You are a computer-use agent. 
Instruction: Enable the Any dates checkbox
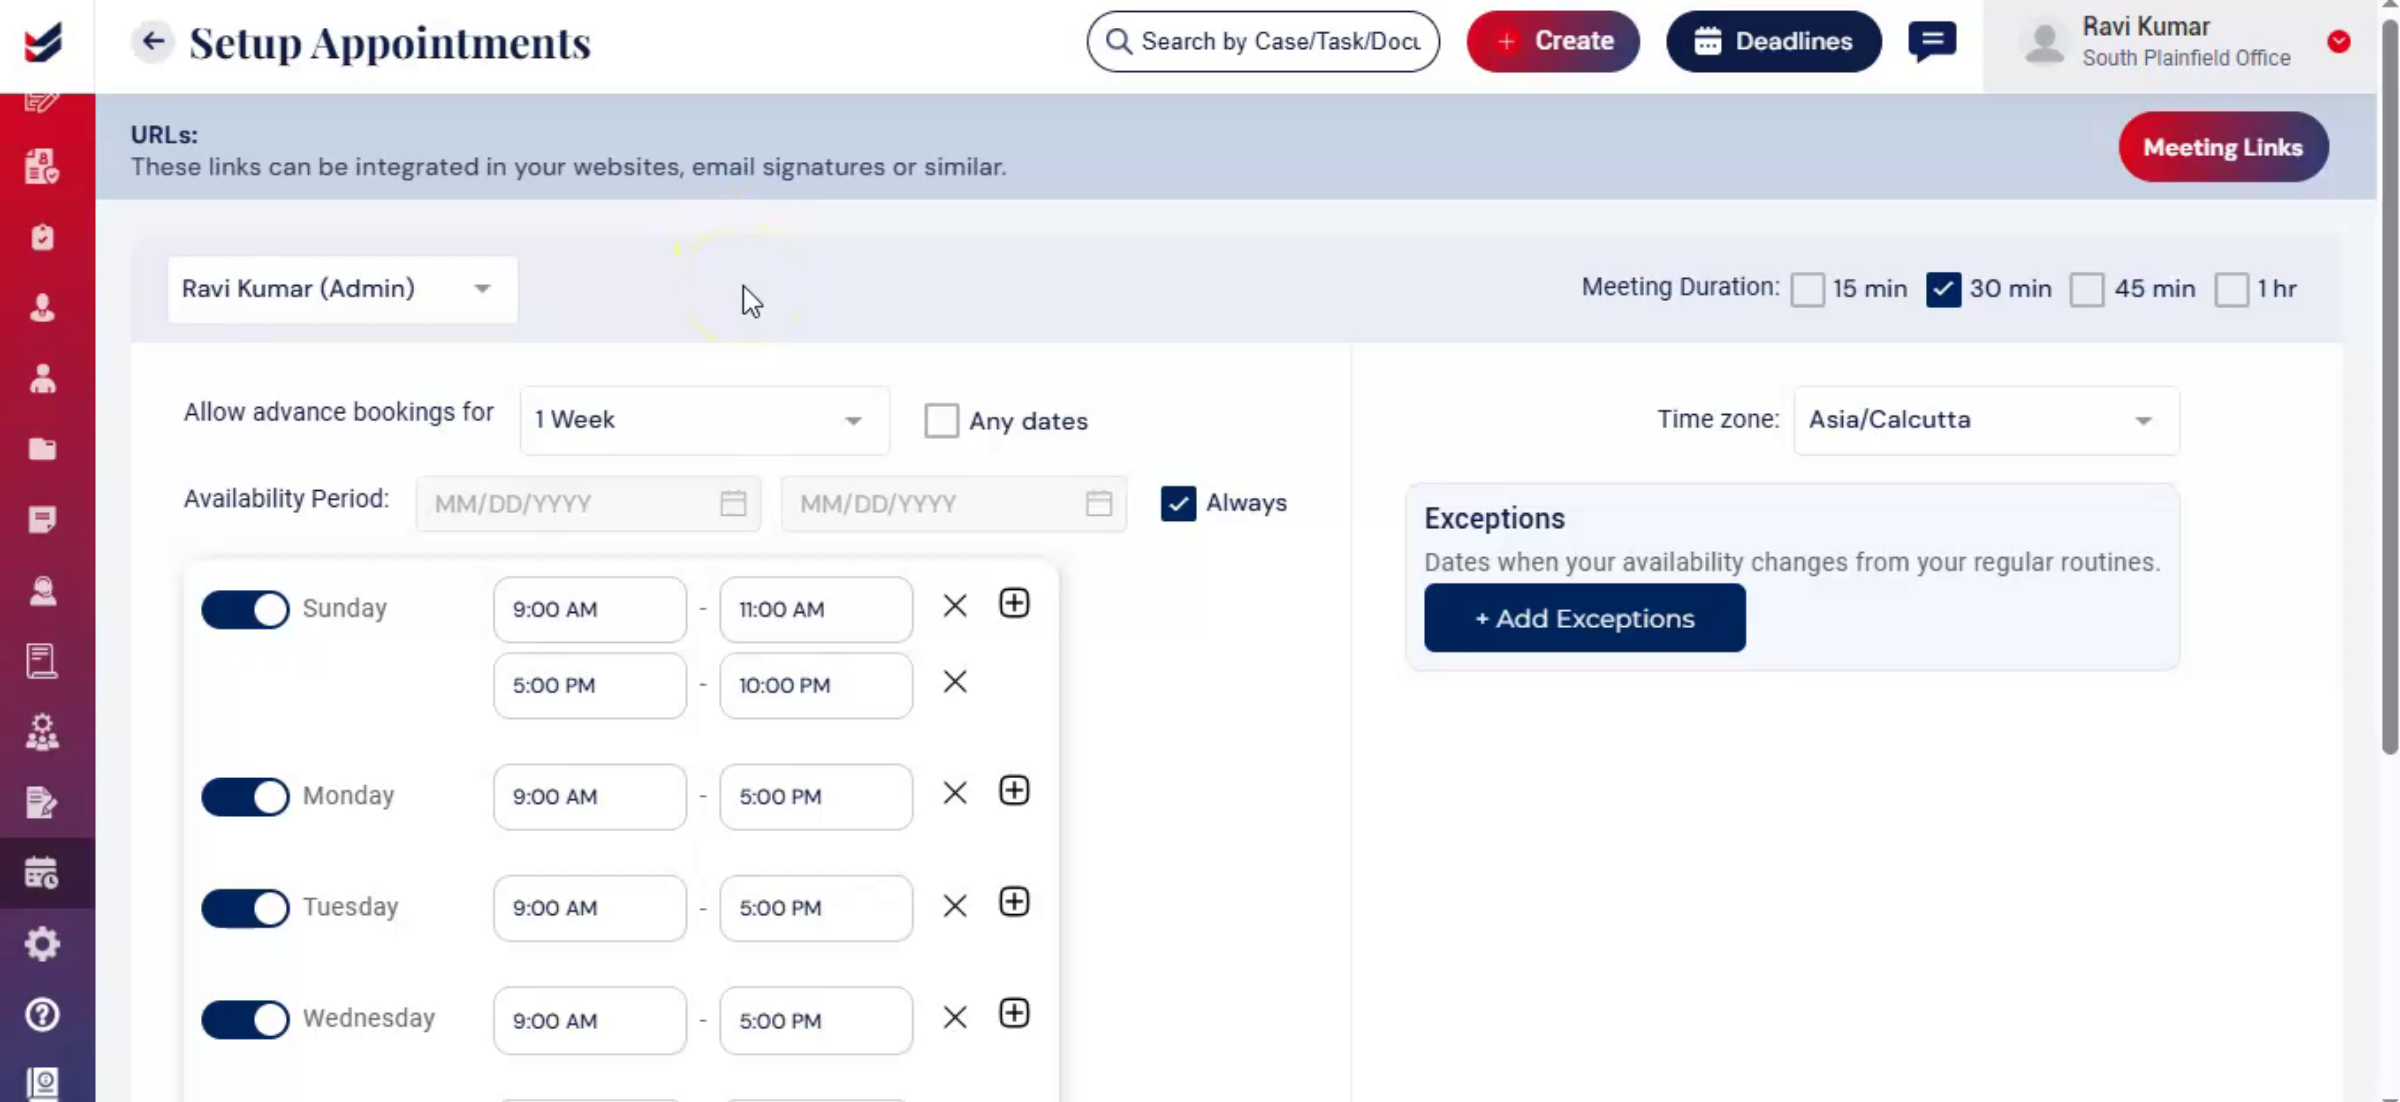tap(941, 421)
